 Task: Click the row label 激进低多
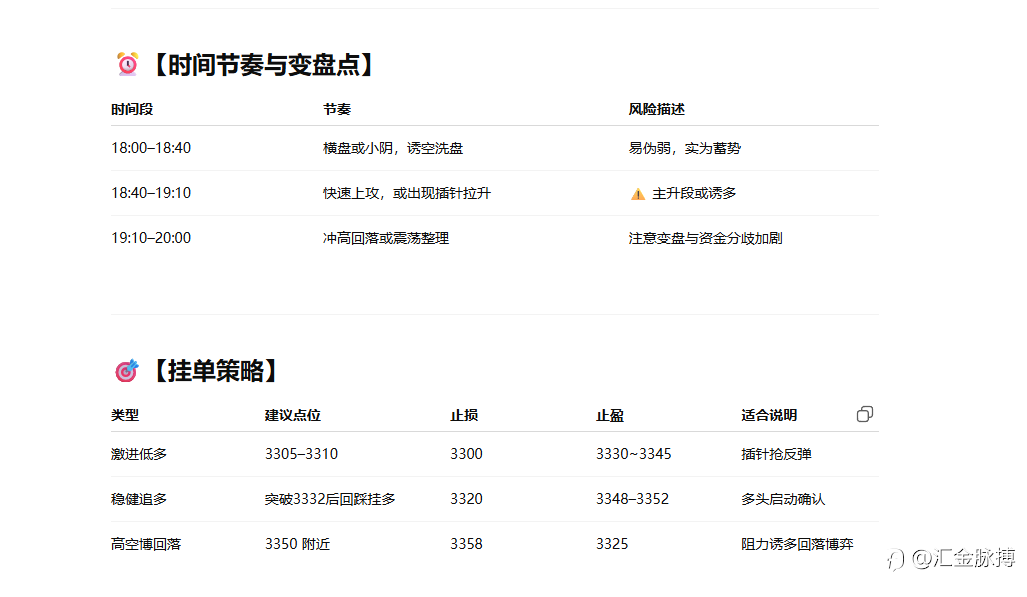click(139, 454)
